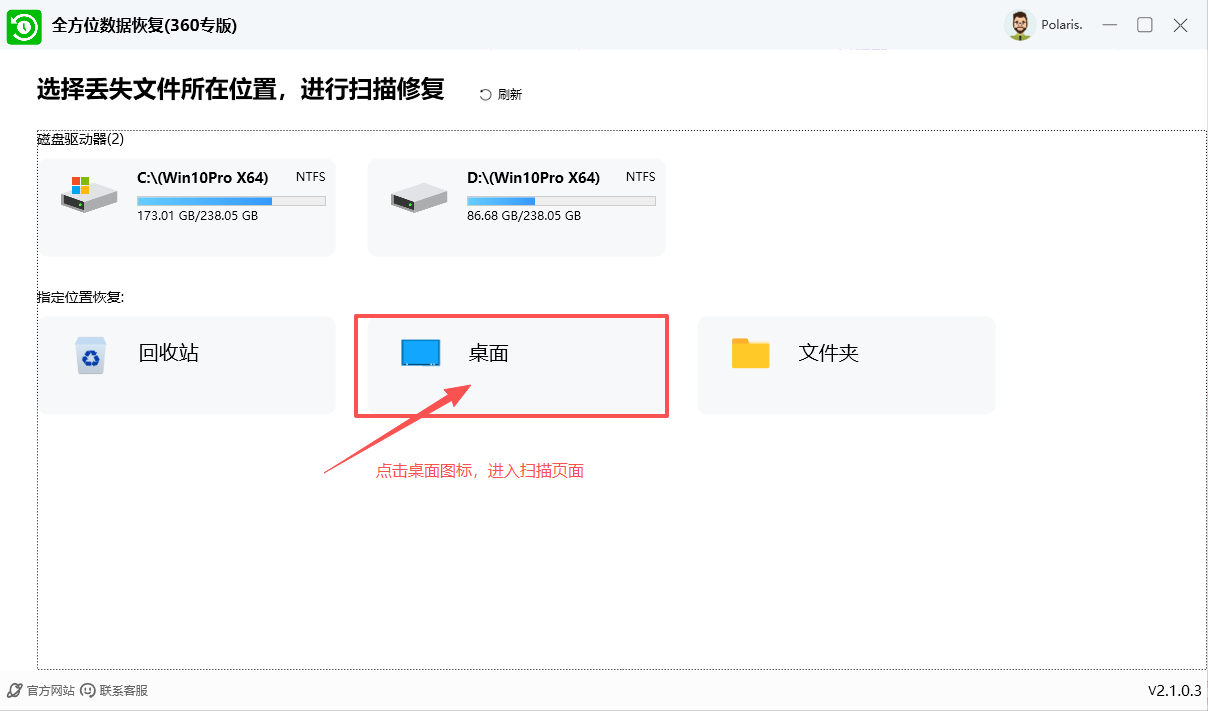
Task: Click the Recycle Bin icon
Action: pyautogui.click(x=90, y=355)
